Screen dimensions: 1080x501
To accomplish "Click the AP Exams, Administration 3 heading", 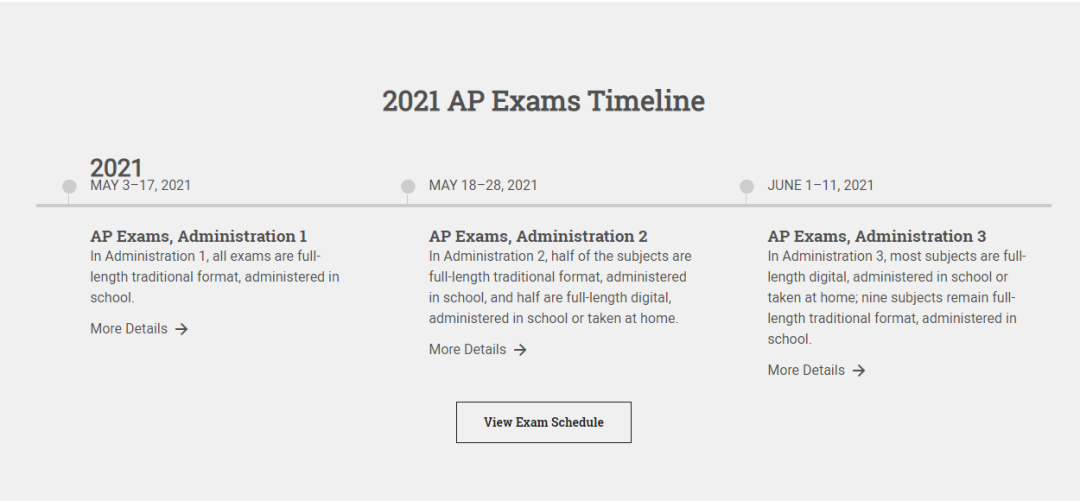I will coord(877,236).
